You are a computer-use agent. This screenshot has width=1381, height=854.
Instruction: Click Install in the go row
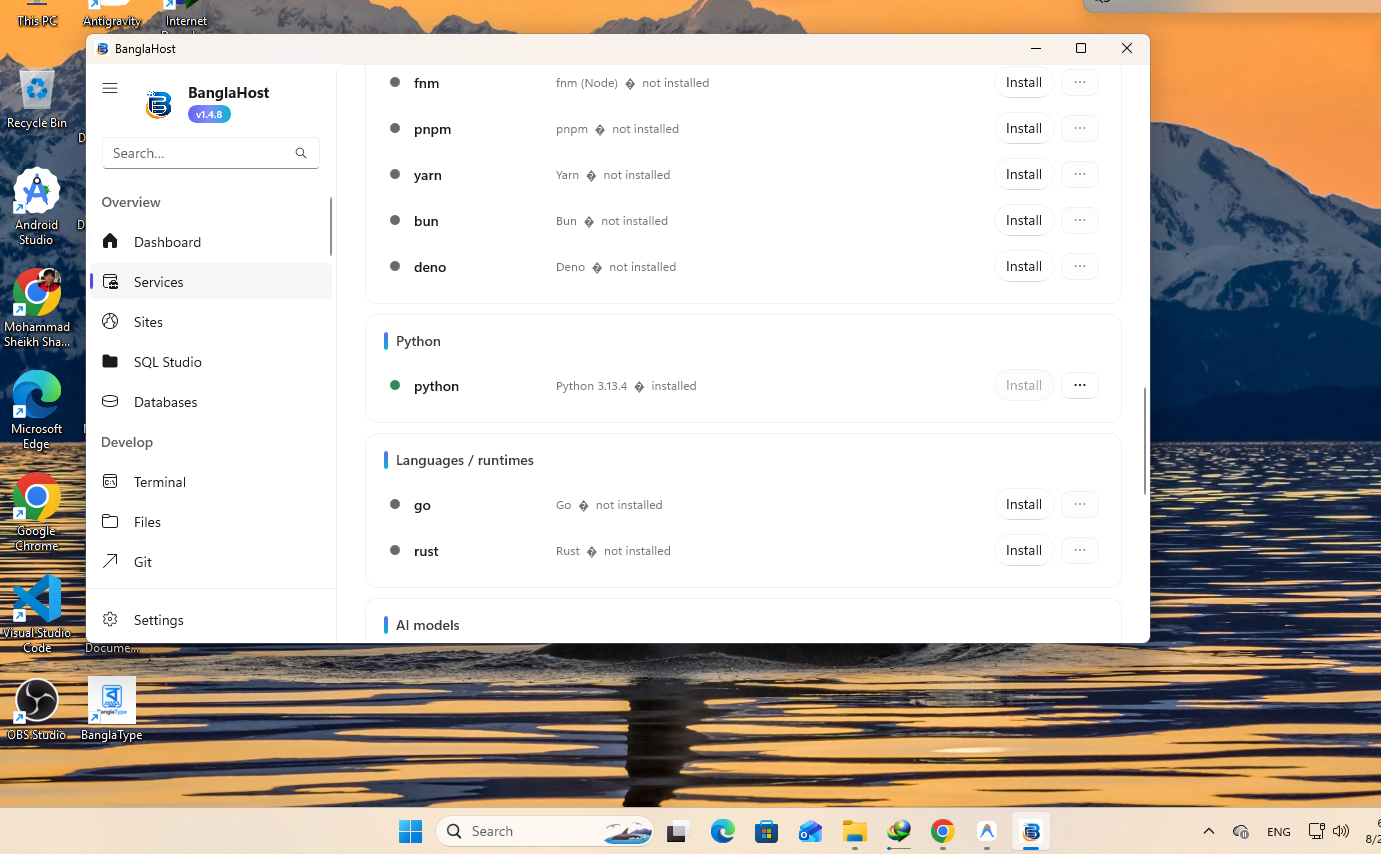click(x=1024, y=505)
